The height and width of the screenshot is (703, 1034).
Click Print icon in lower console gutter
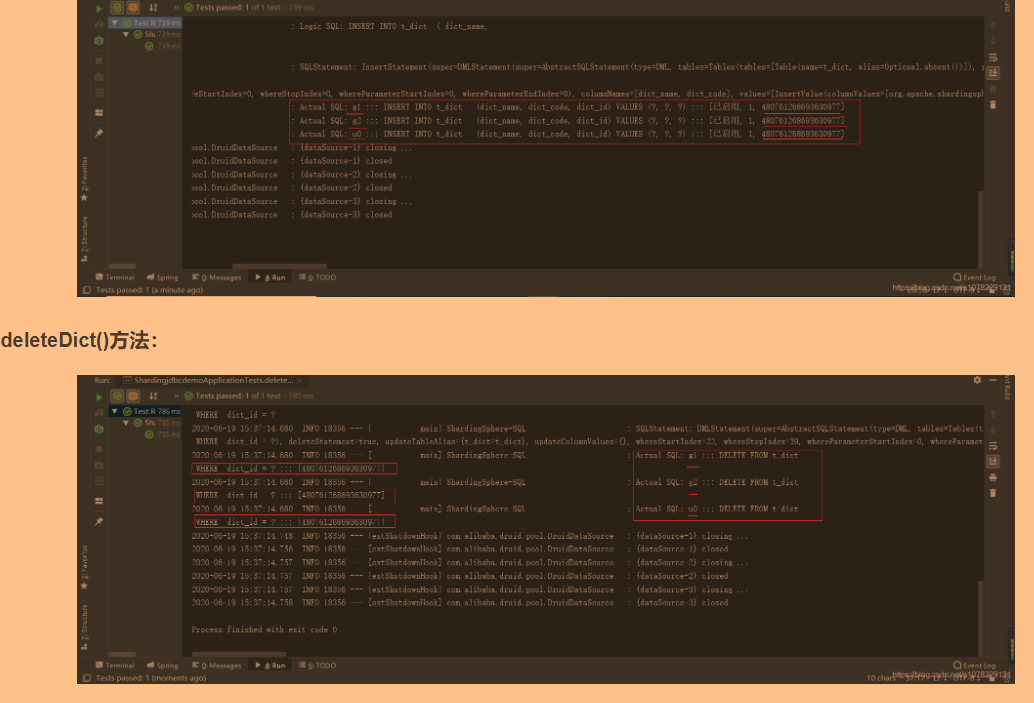coord(993,477)
